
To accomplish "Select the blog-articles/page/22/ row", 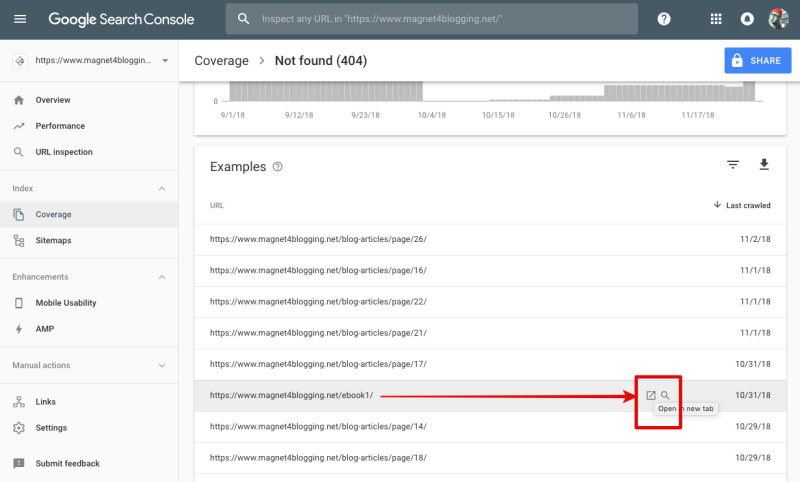I will [490, 301].
